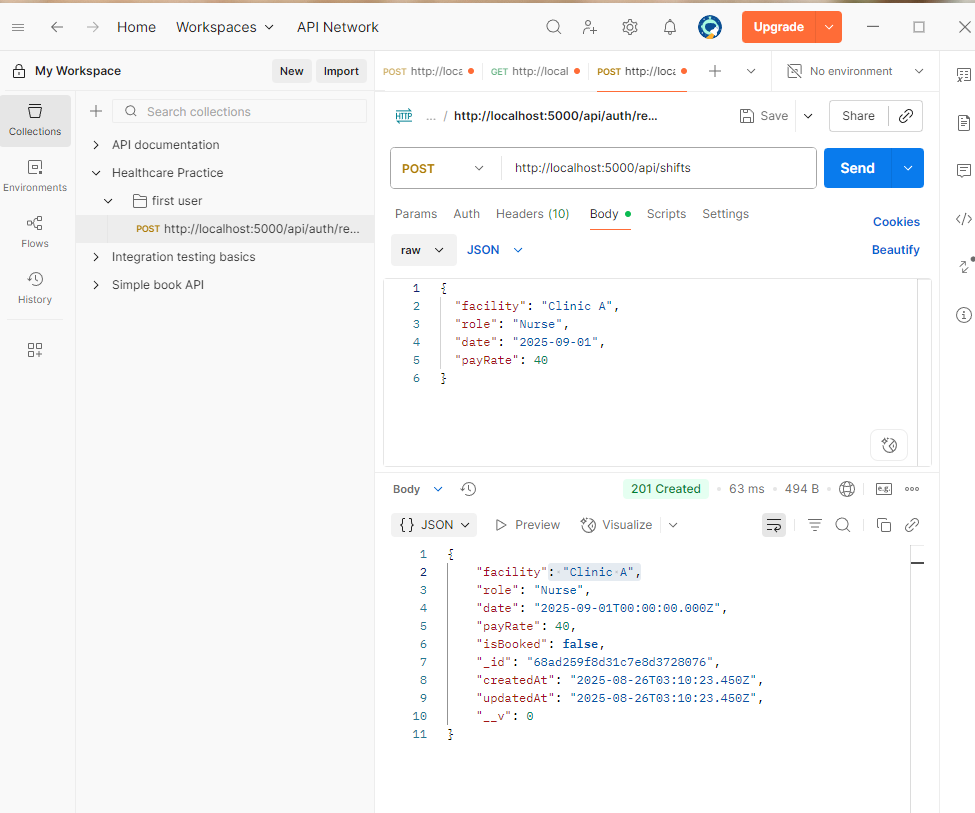Open the Environments sidebar section
This screenshot has width=975, height=813.
(35, 177)
